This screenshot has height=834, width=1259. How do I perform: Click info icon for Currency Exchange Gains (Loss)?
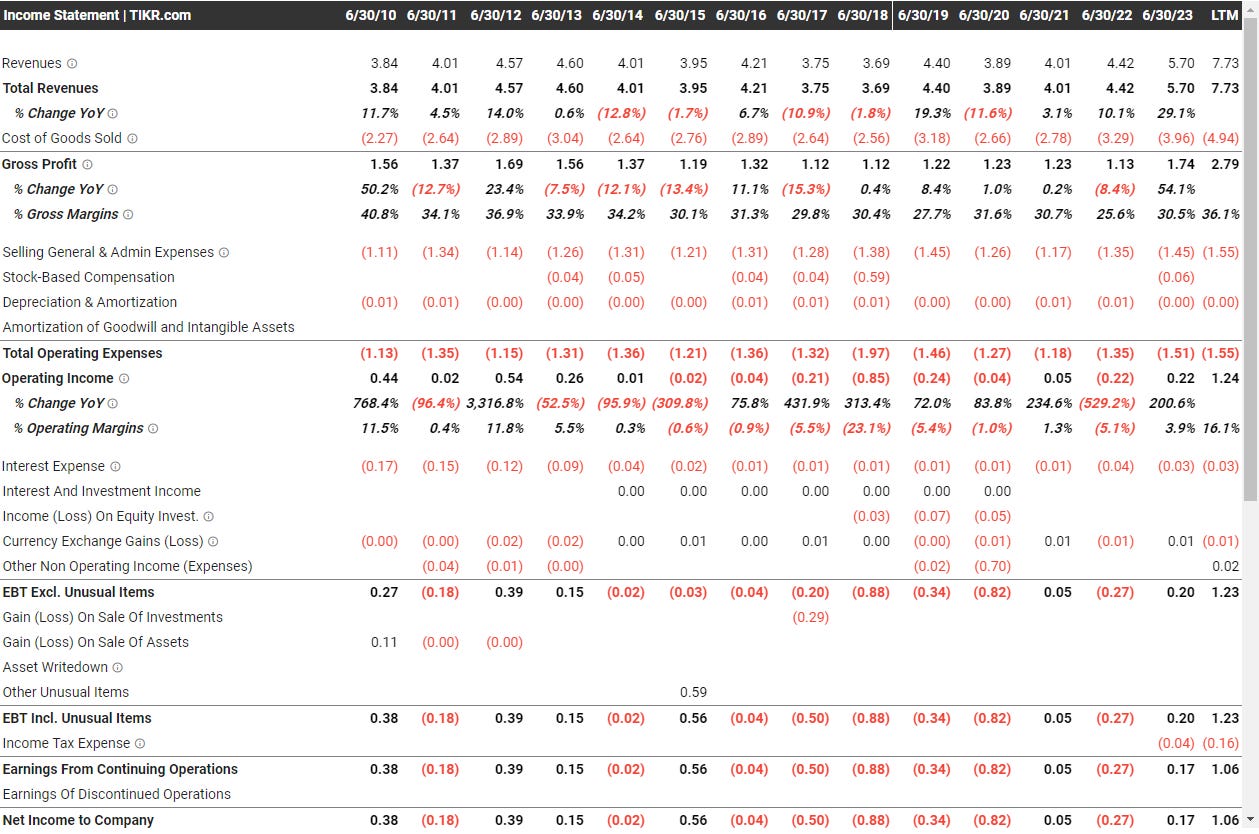coord(213,542)
